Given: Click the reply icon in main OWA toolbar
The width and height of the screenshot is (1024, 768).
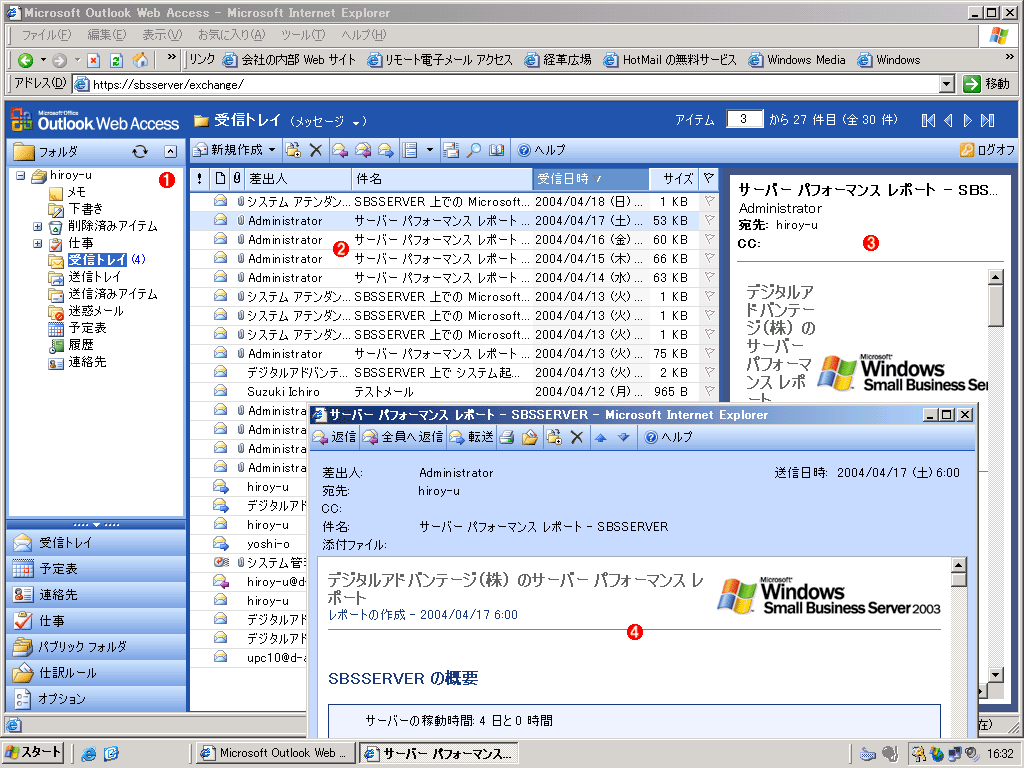Looking at the screenshot, I should point(340,150).
